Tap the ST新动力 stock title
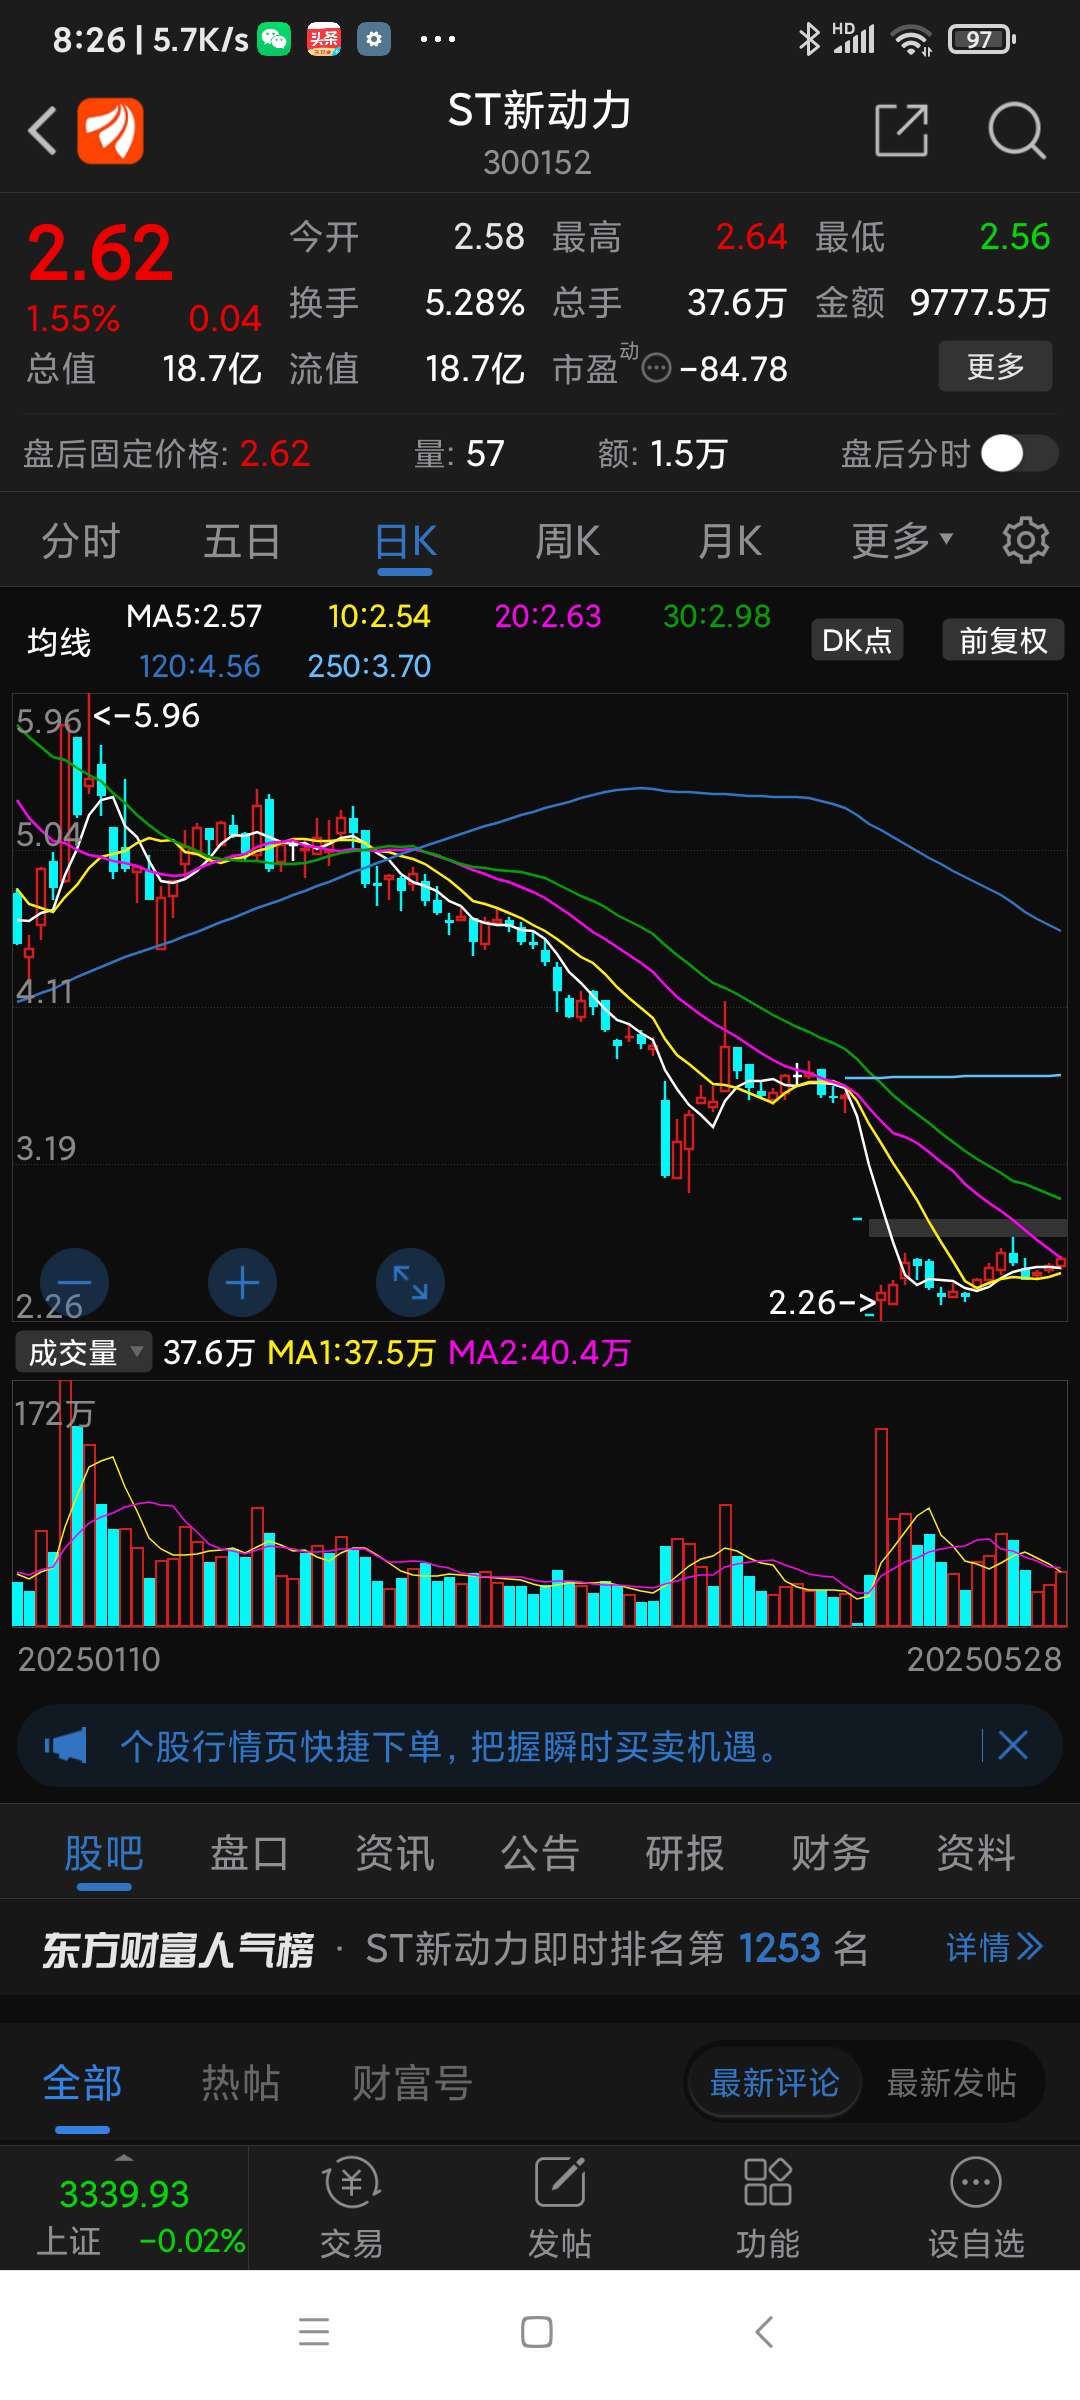 tap(540, 110)
